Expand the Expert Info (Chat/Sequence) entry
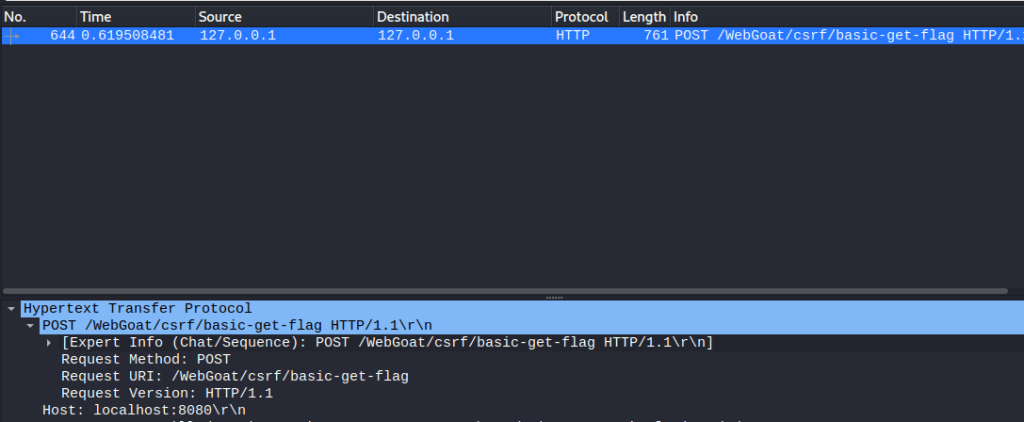 pyautogui.click(x=49, y=343)
